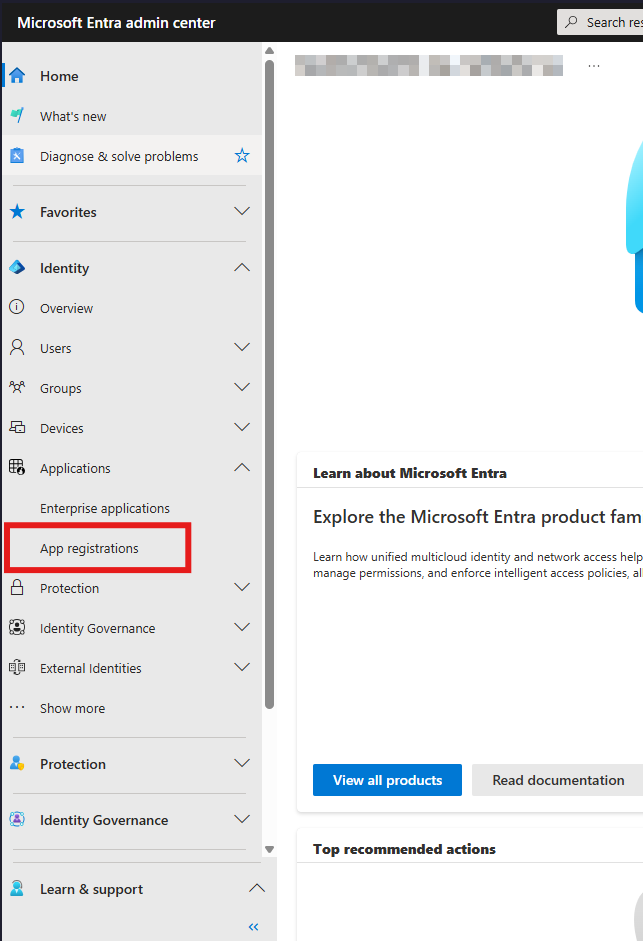Click the Devices menu label
643x941 pixels.
pos(62,428)
